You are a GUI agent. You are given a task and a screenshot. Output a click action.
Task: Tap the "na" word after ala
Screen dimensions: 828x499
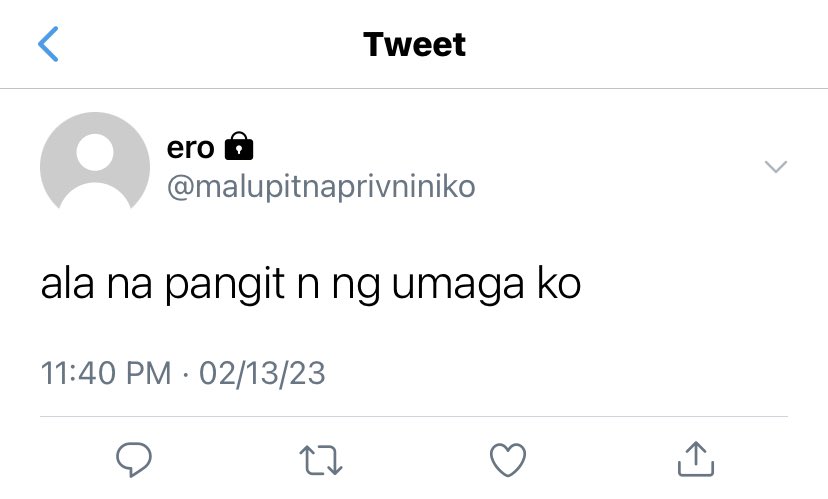(x=129, y=286)
